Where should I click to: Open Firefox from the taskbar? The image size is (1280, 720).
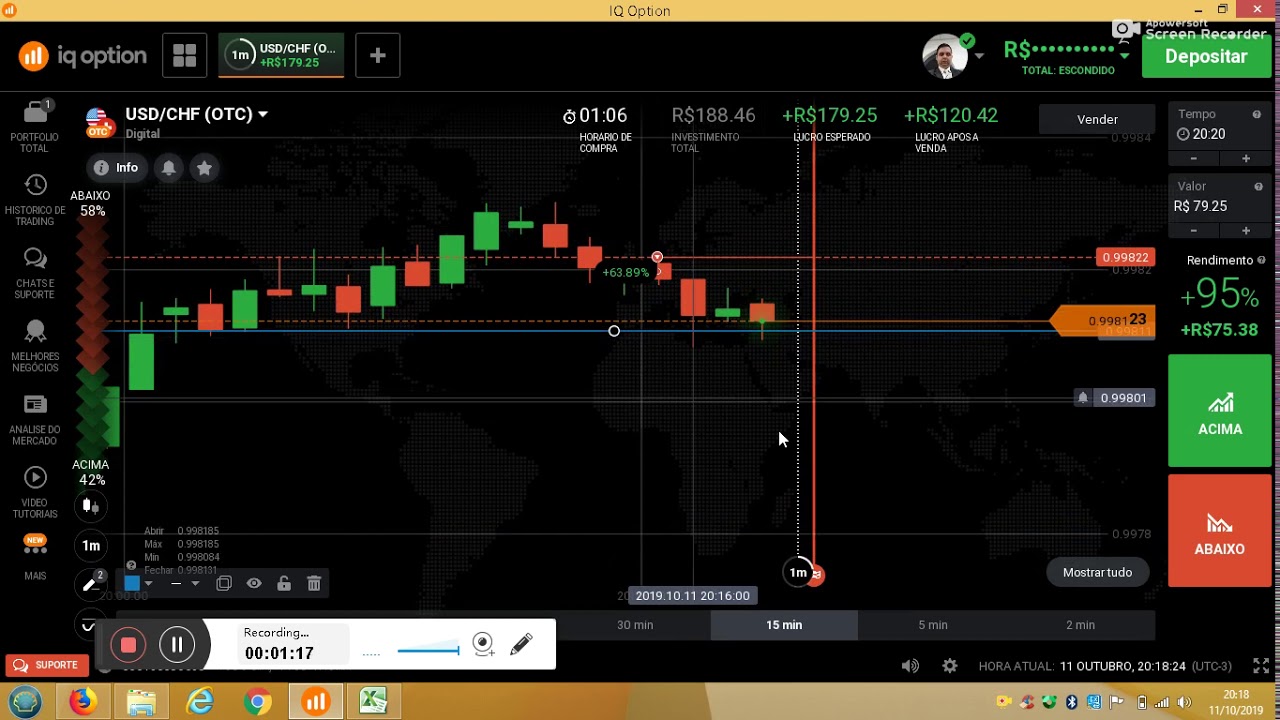tap(82, 702)
